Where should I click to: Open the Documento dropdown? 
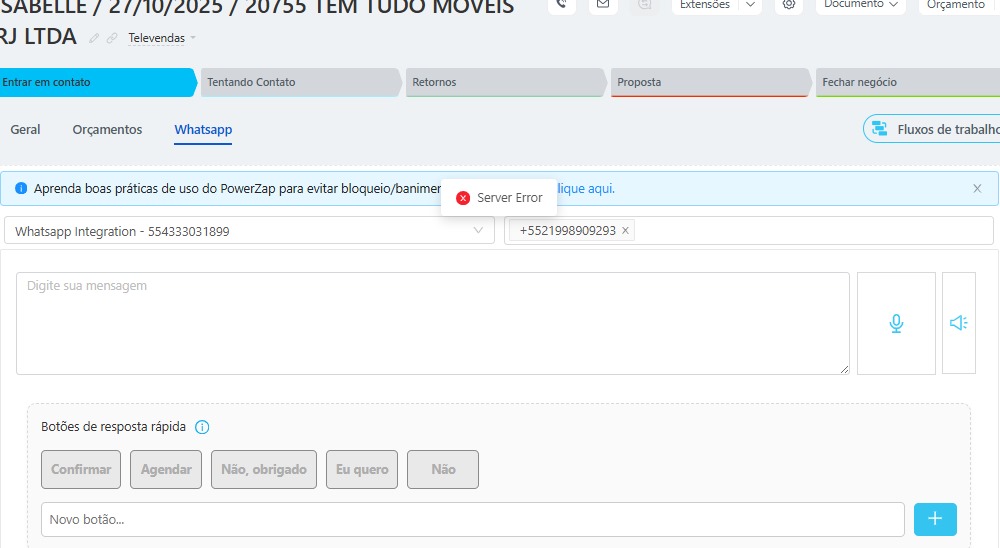[860, 5]
